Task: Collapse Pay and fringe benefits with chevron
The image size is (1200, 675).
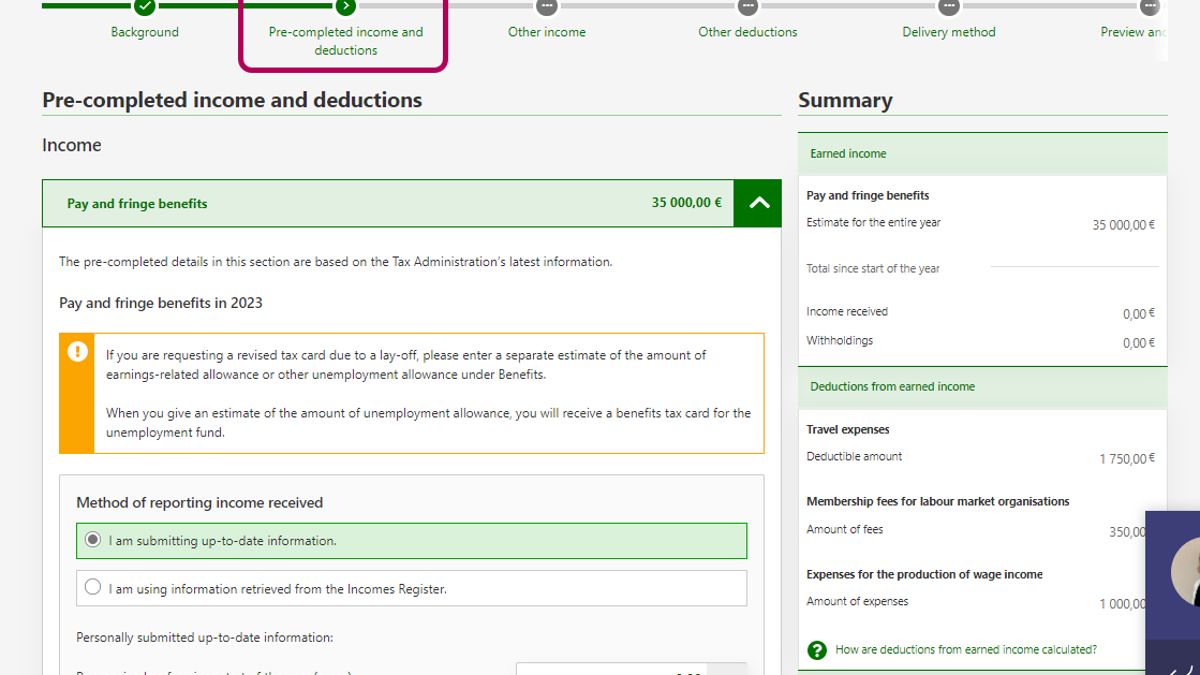Action: click(758, 203)
